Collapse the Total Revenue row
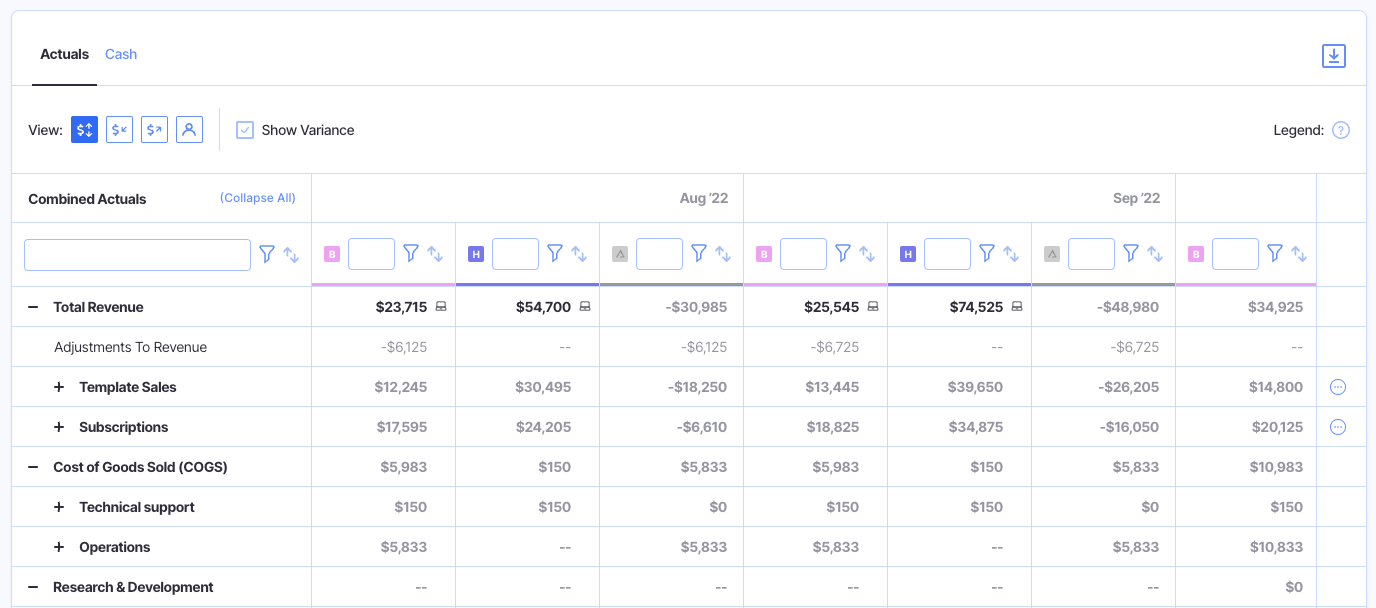The height and width of the screenshot is (608, 1376). [x=33, y=307]
